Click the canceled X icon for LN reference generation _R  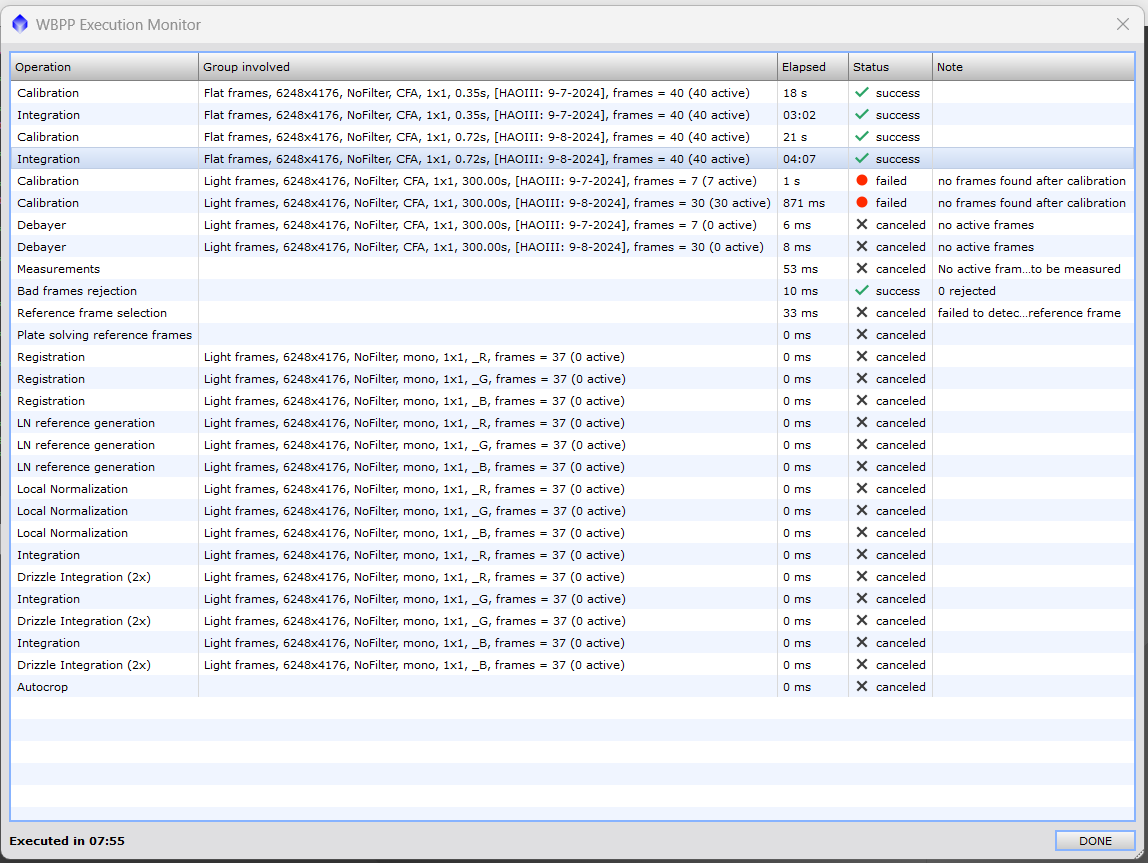(862, 422)
